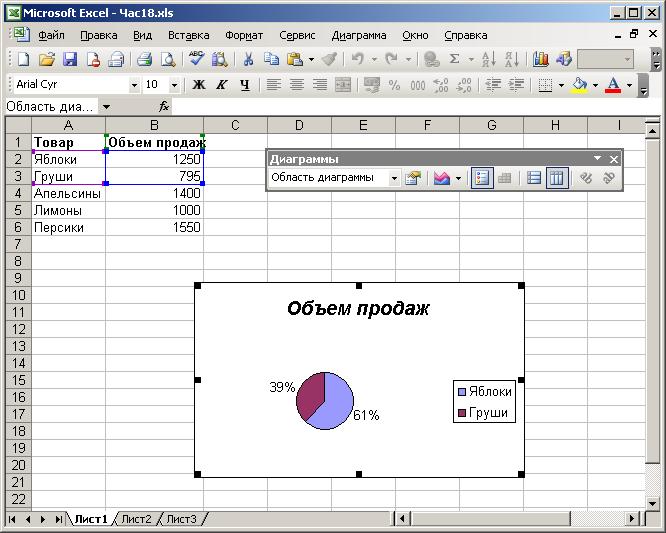Click the Undo arrow icon
This screenshot has width=666, height=533.
click(358, 59)
